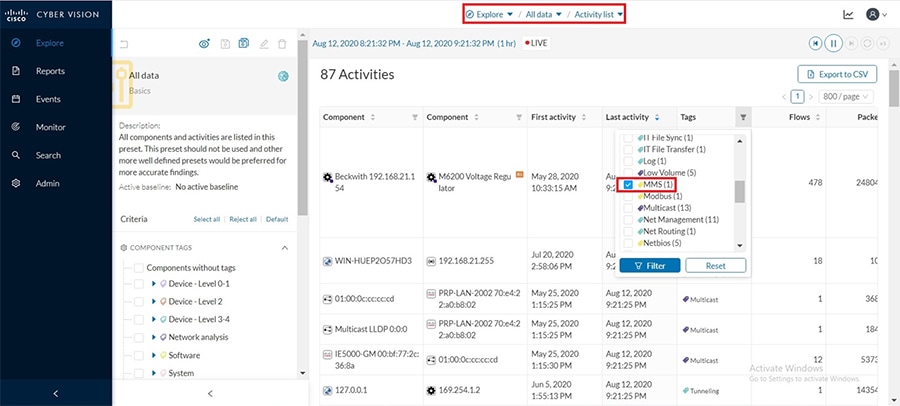Click the time range Aug 12, 2020 link

click(x=413, y=43)
